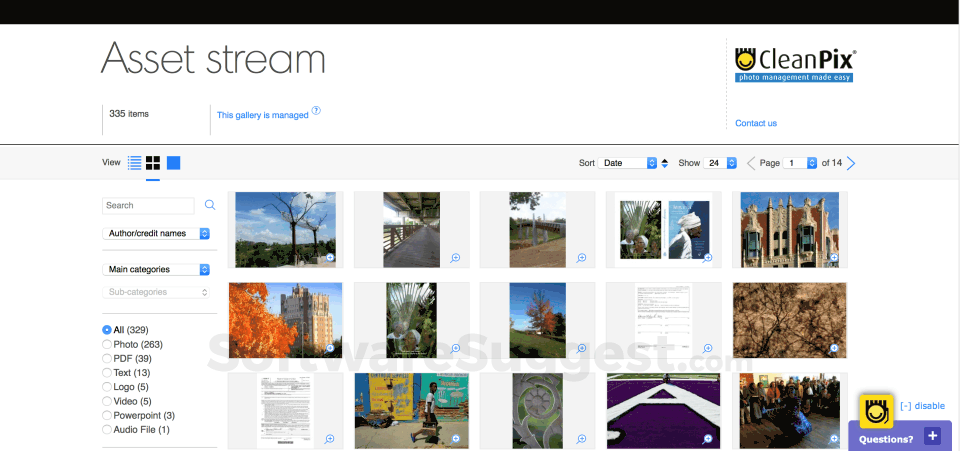
Task: Click the CleanPix chat widget icon
Action: point(876,411)
